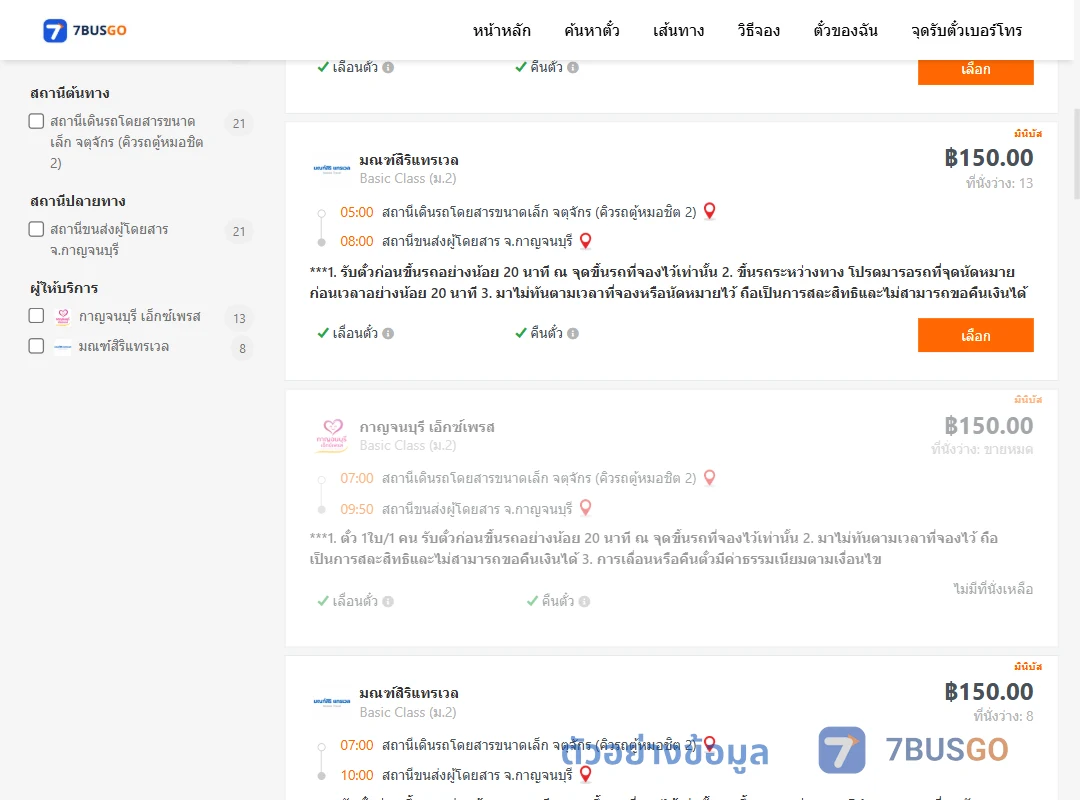Click เลื่อนตั๋ว info icon on 05:00 trip

388,334
